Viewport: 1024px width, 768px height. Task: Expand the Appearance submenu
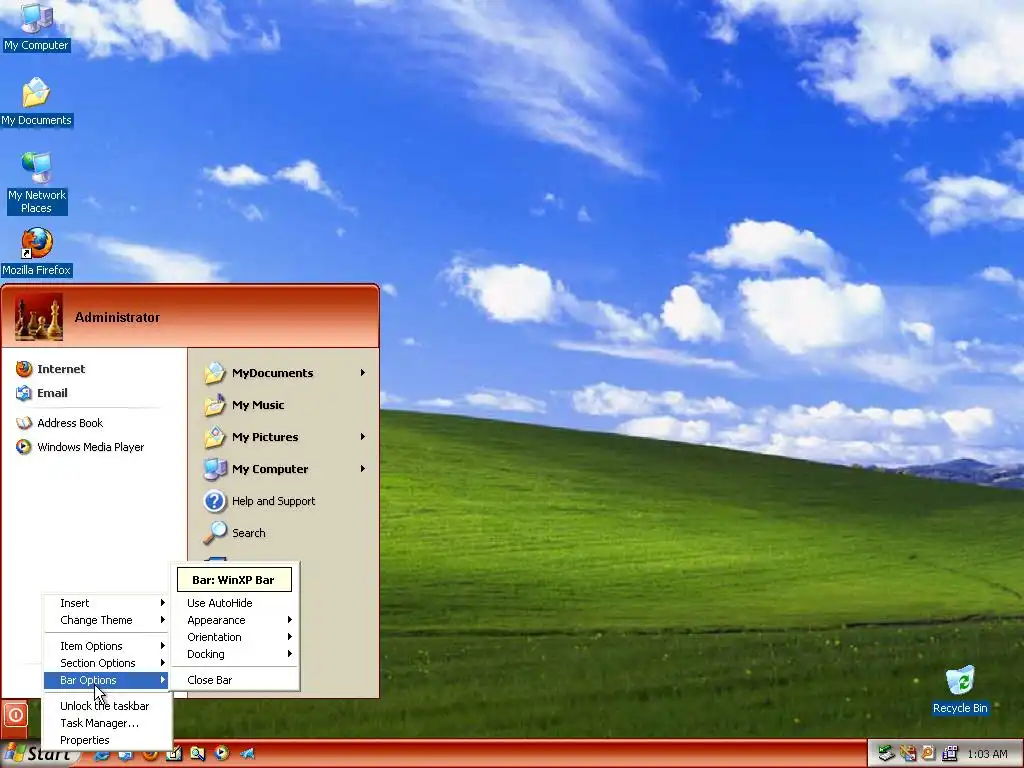[x=235, y=620]
